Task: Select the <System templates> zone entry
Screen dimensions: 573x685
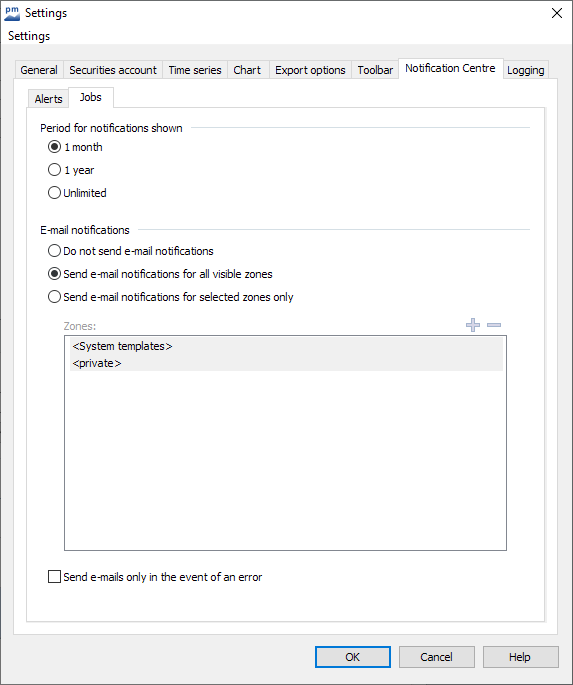Action: point(286,346)
